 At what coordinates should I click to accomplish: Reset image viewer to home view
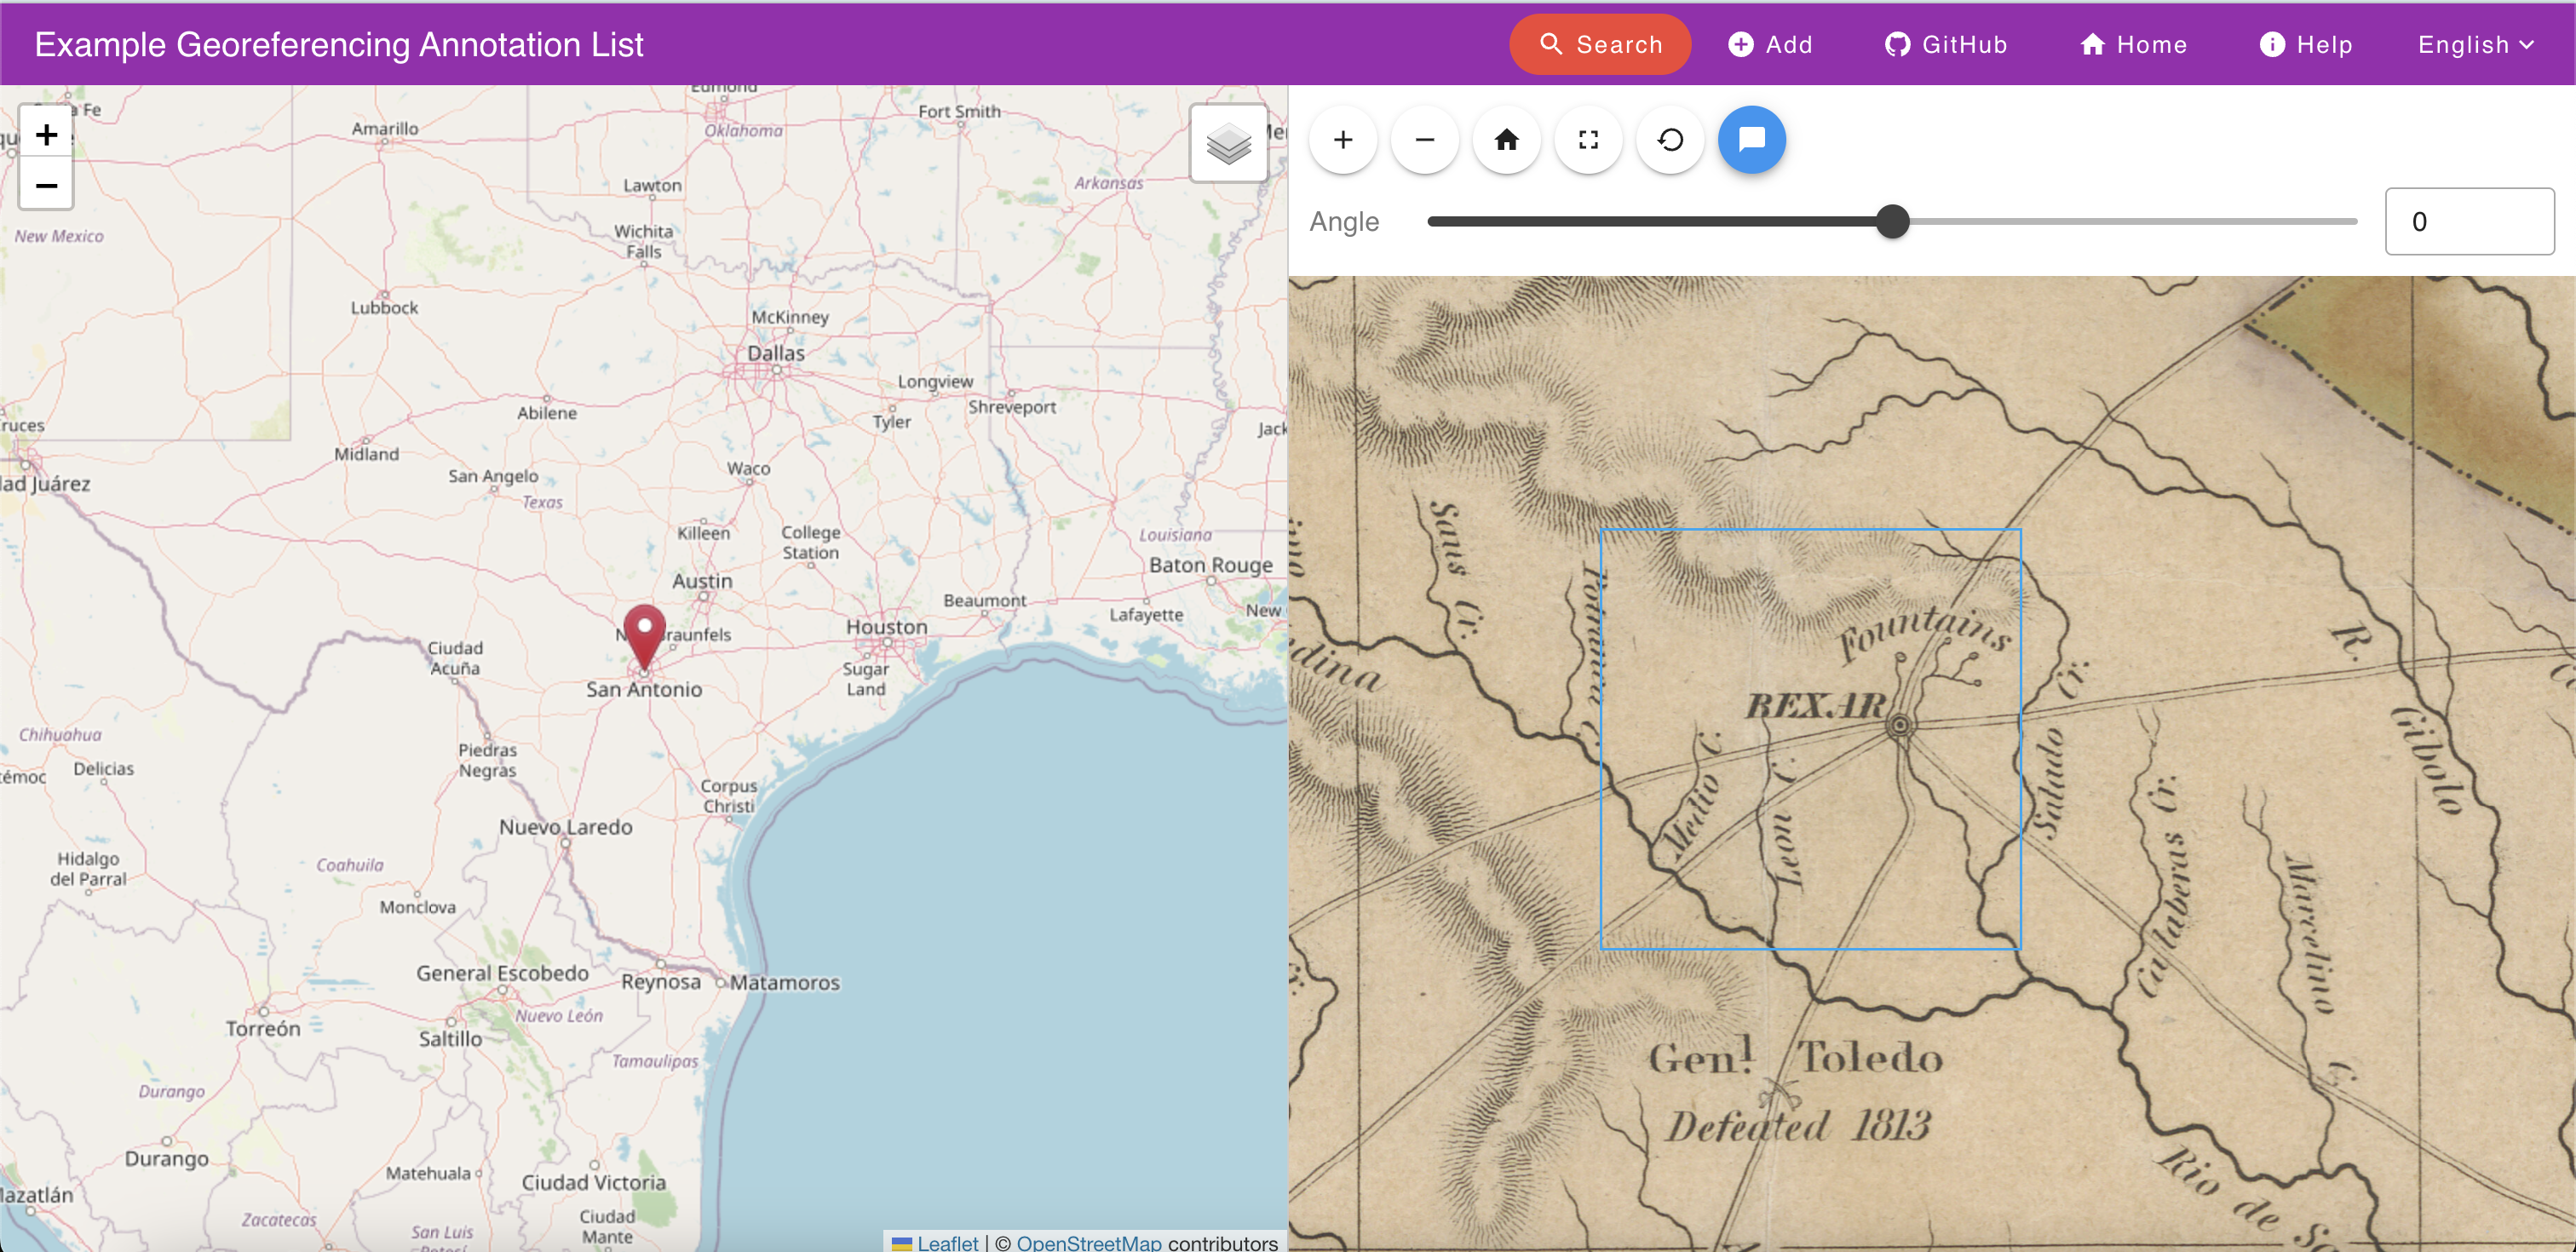1506,140
